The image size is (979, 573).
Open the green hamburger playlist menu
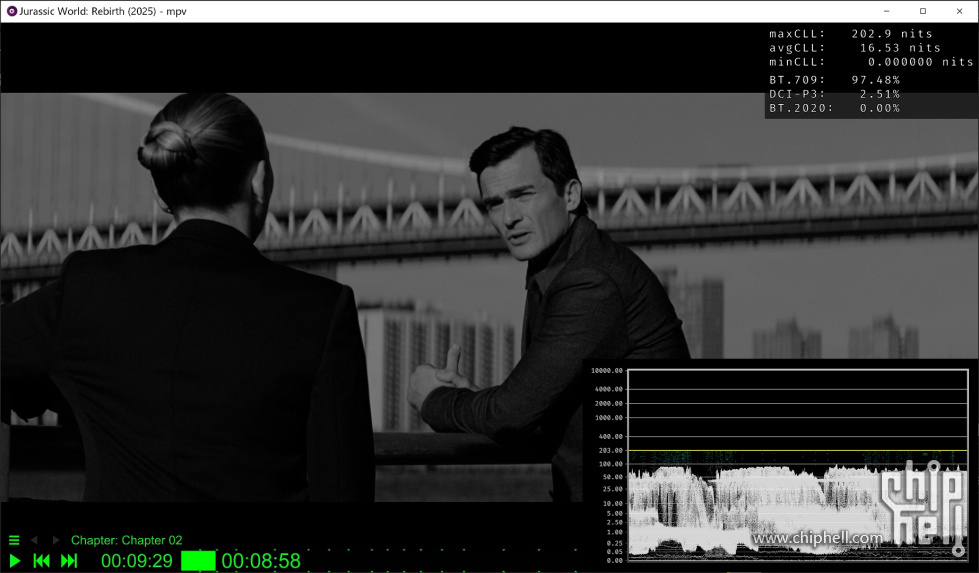14,540
